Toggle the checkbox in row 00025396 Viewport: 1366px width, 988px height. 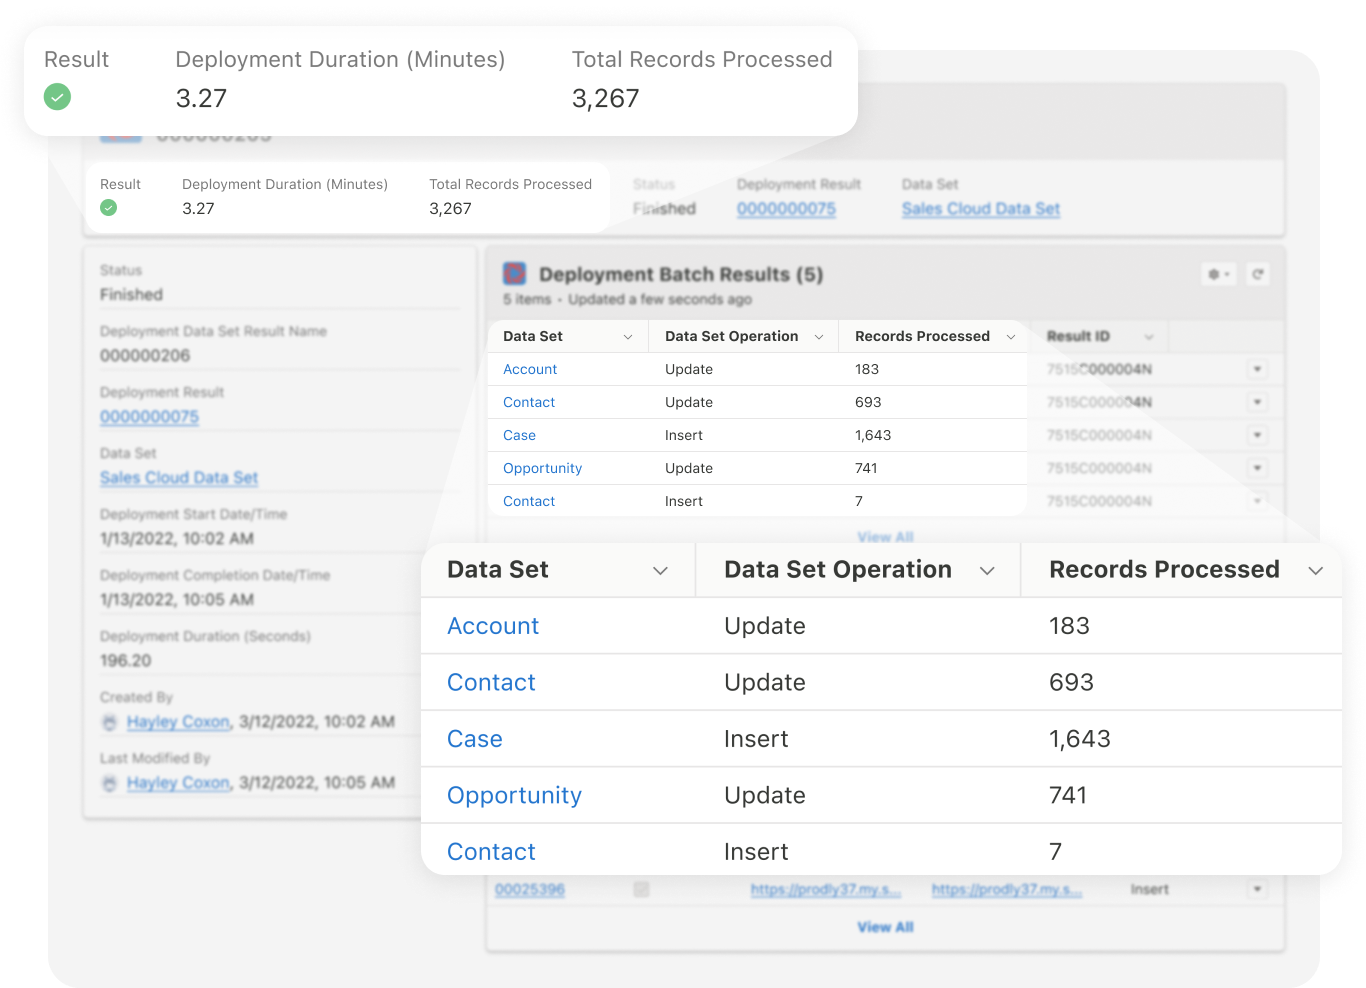pos(641,889)
